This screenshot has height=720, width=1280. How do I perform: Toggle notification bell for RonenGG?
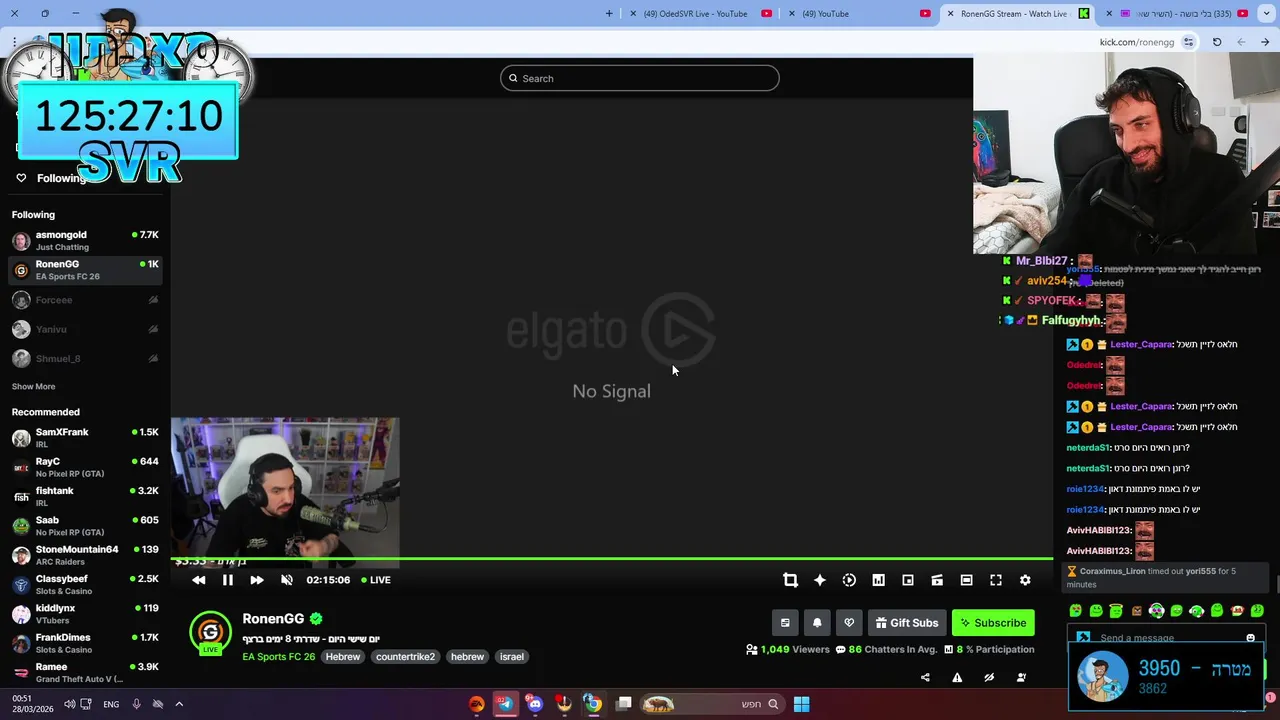click(817, 623)
